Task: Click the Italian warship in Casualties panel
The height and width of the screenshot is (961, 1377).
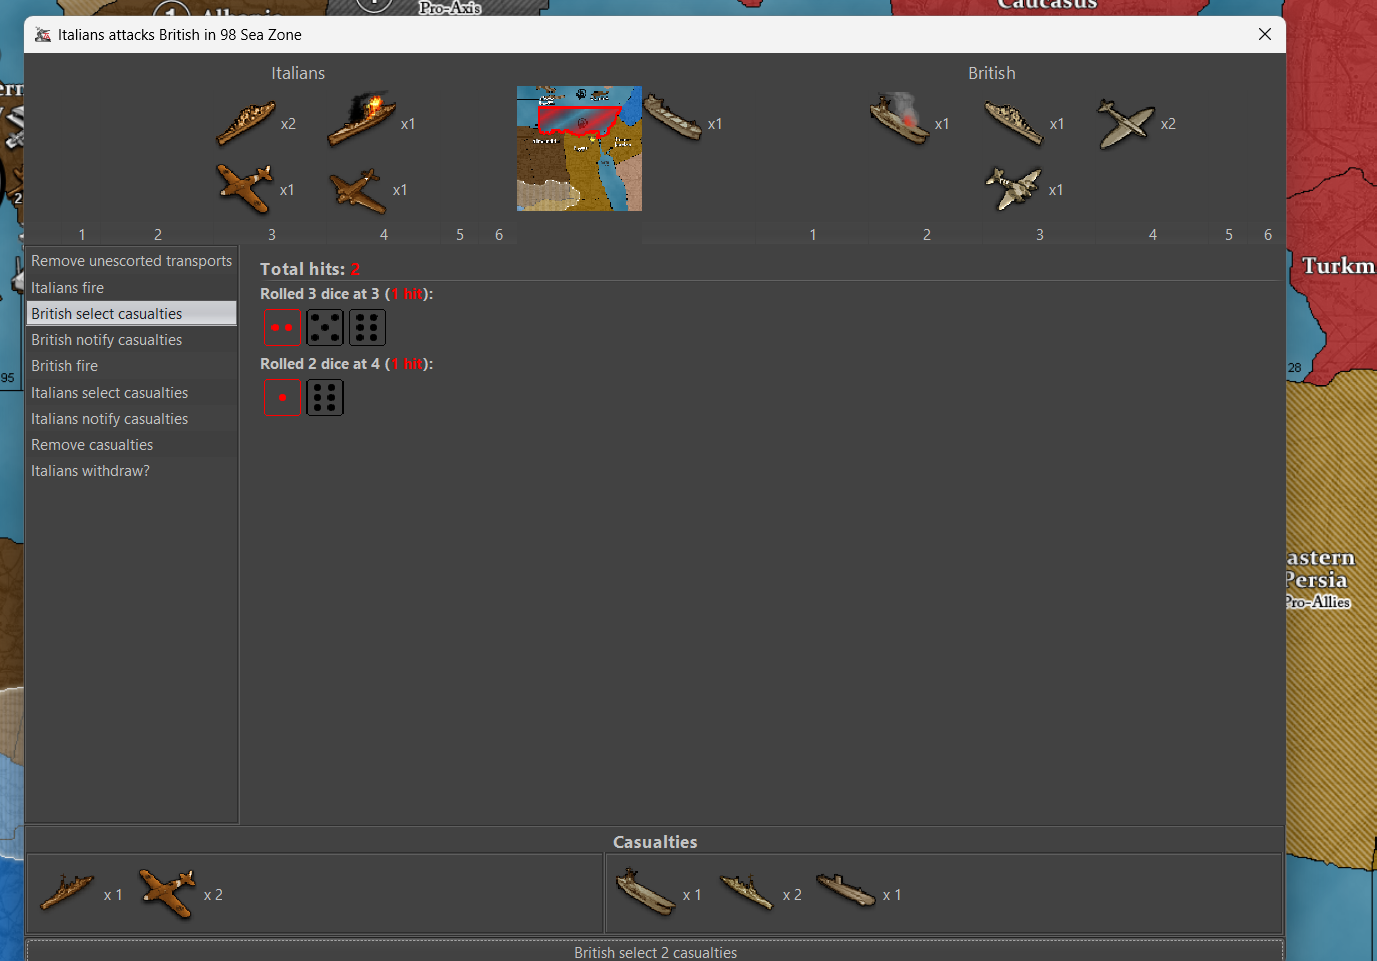Action: coord(67,891)
